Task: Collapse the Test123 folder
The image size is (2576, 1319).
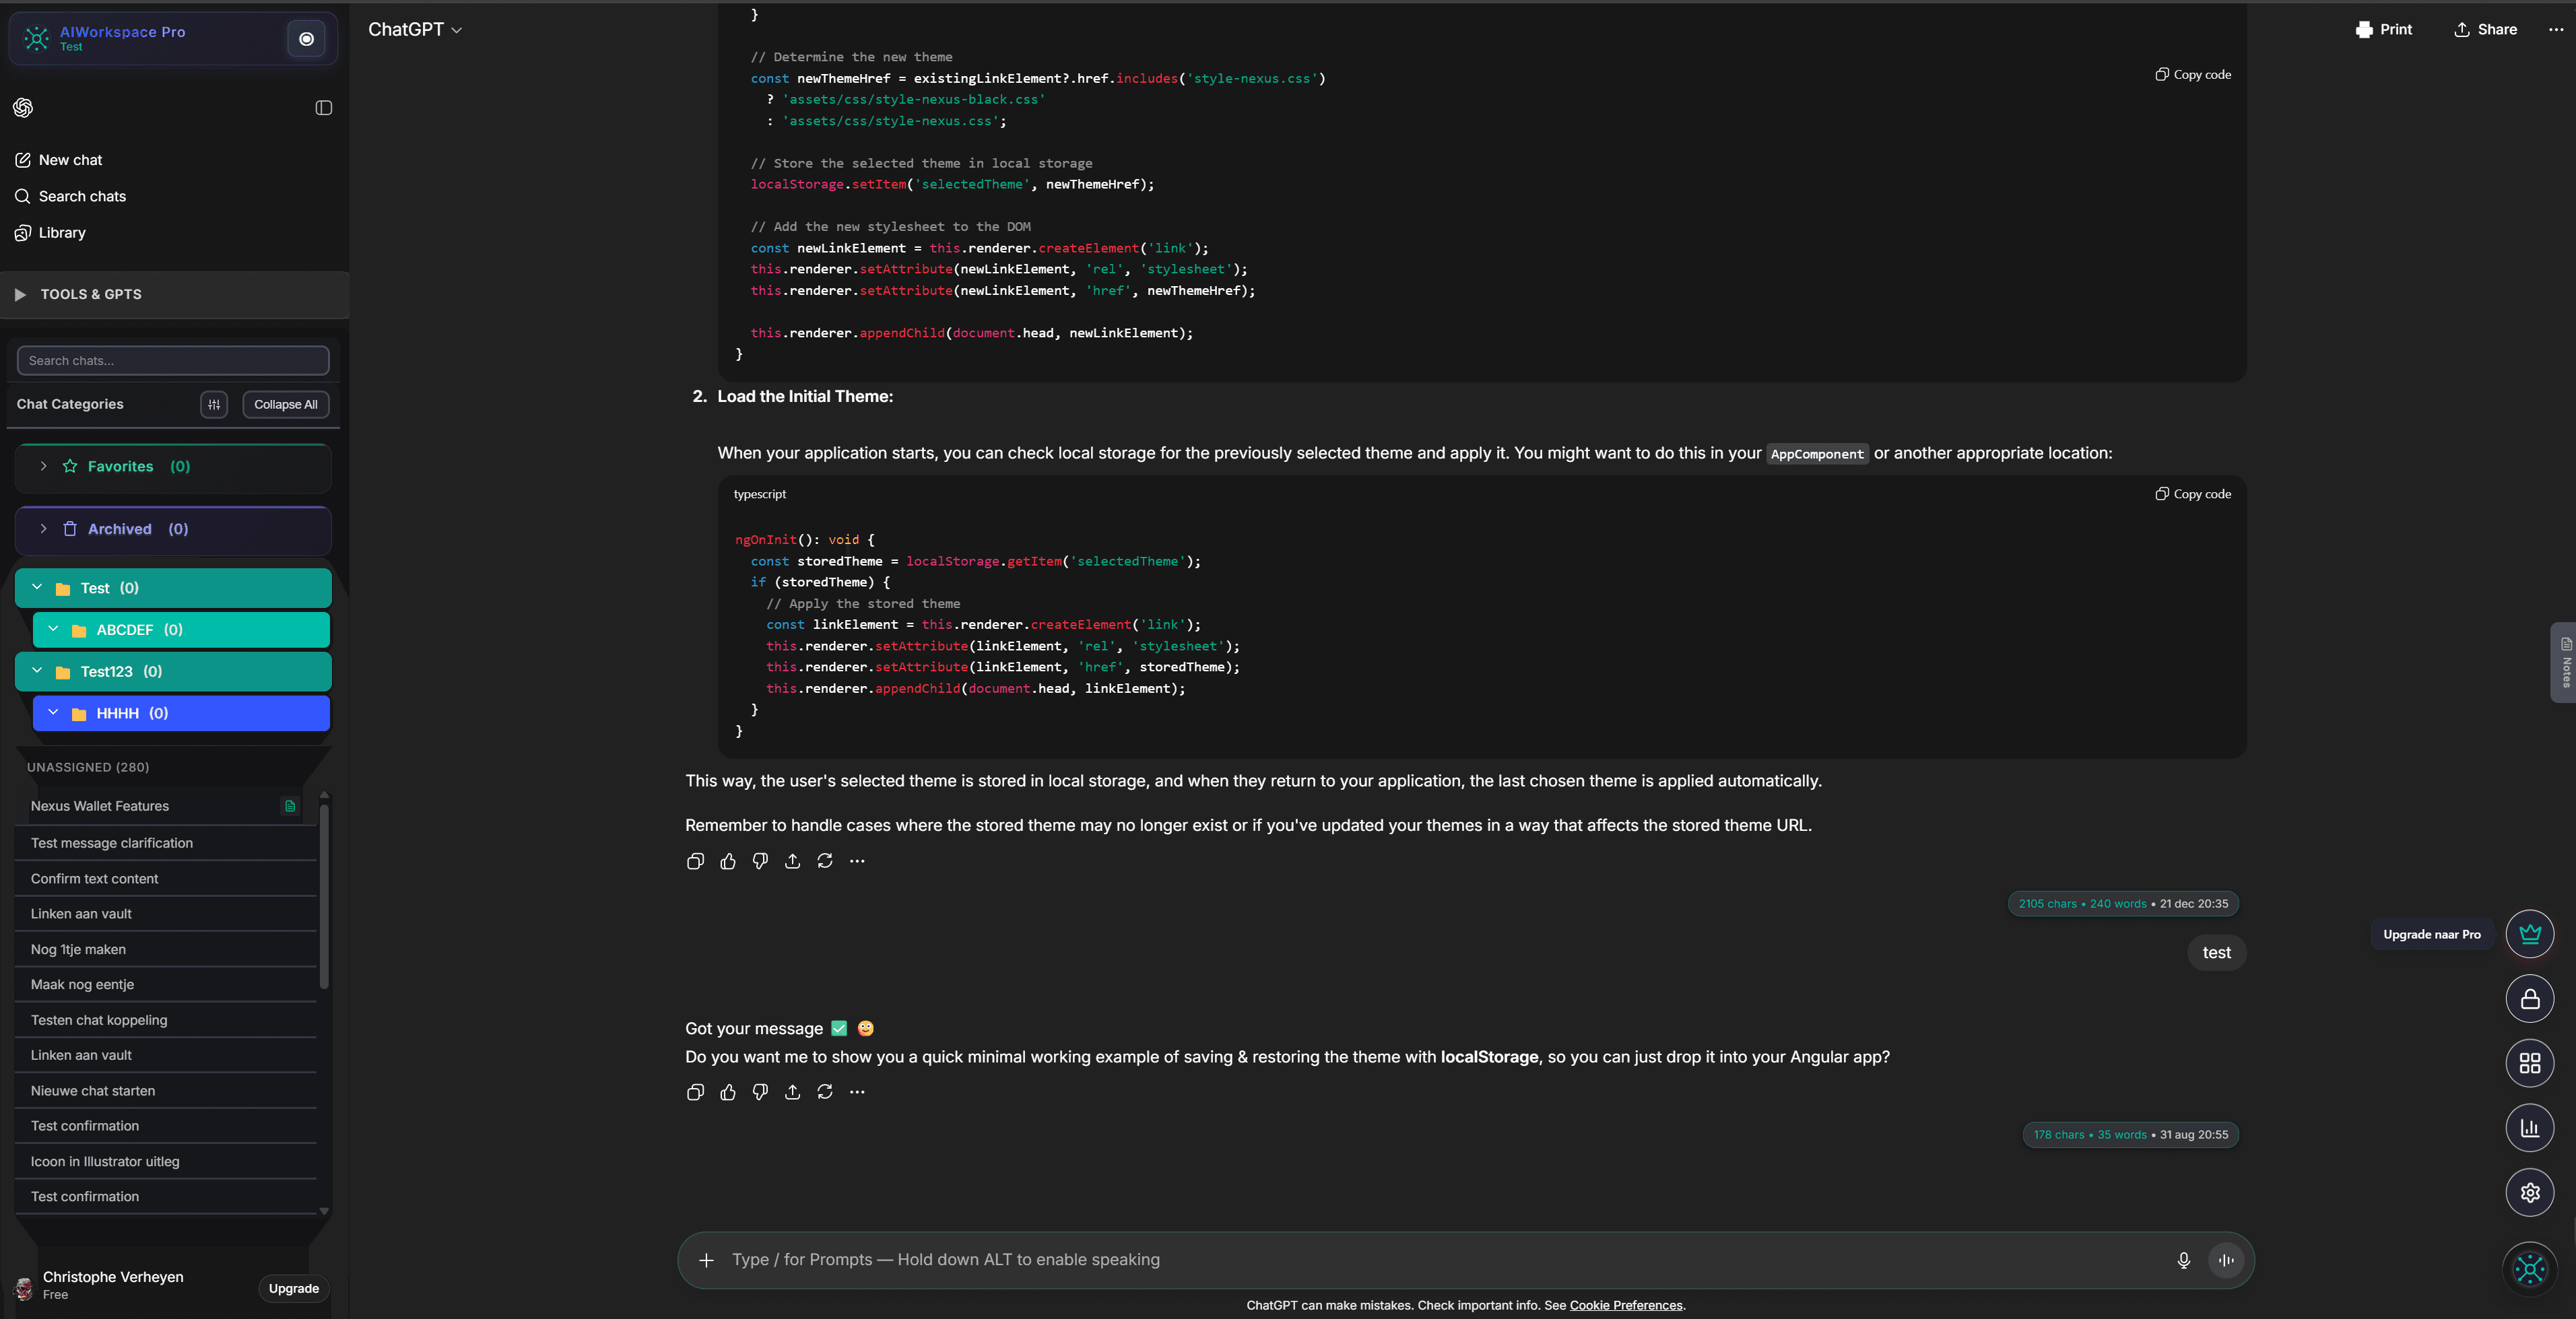Action: click(x=36, y=671)
